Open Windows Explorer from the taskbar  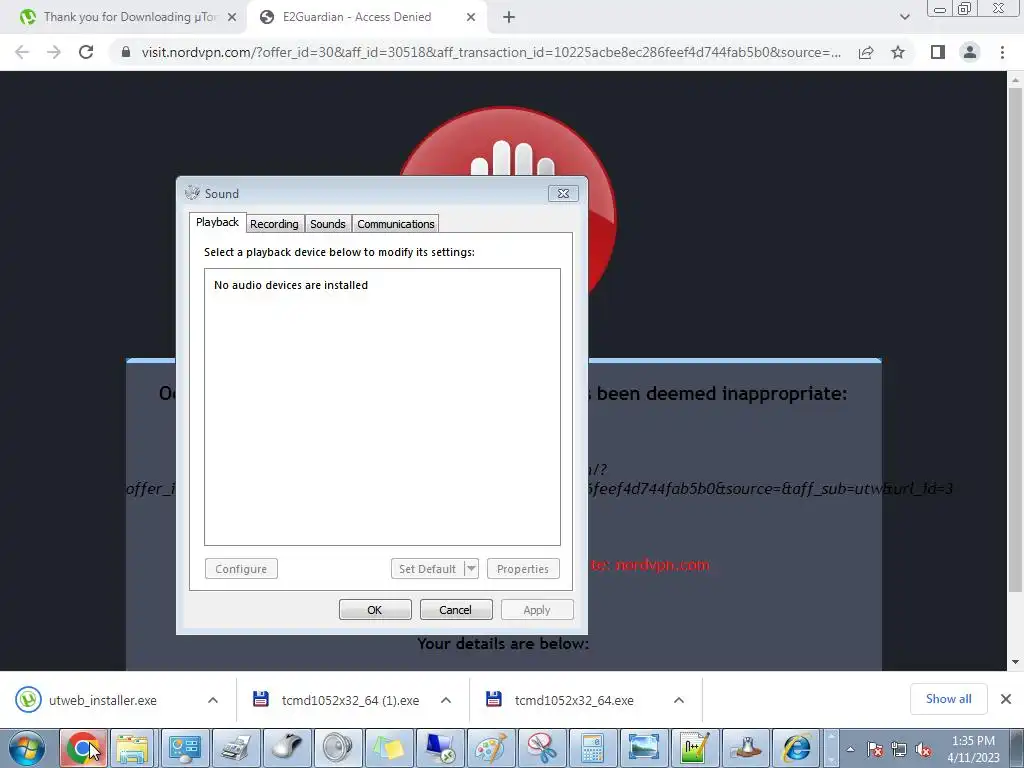pyautogui.click(x=133, y=748)
